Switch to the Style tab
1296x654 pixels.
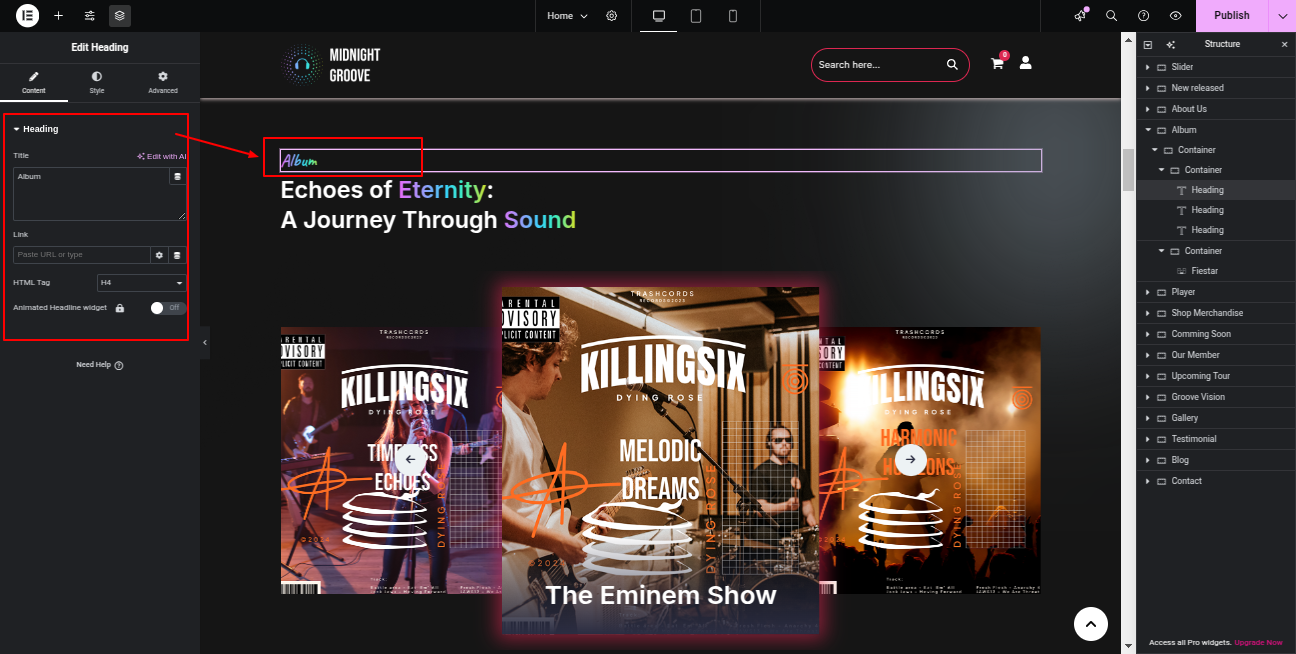pos(97,83)
